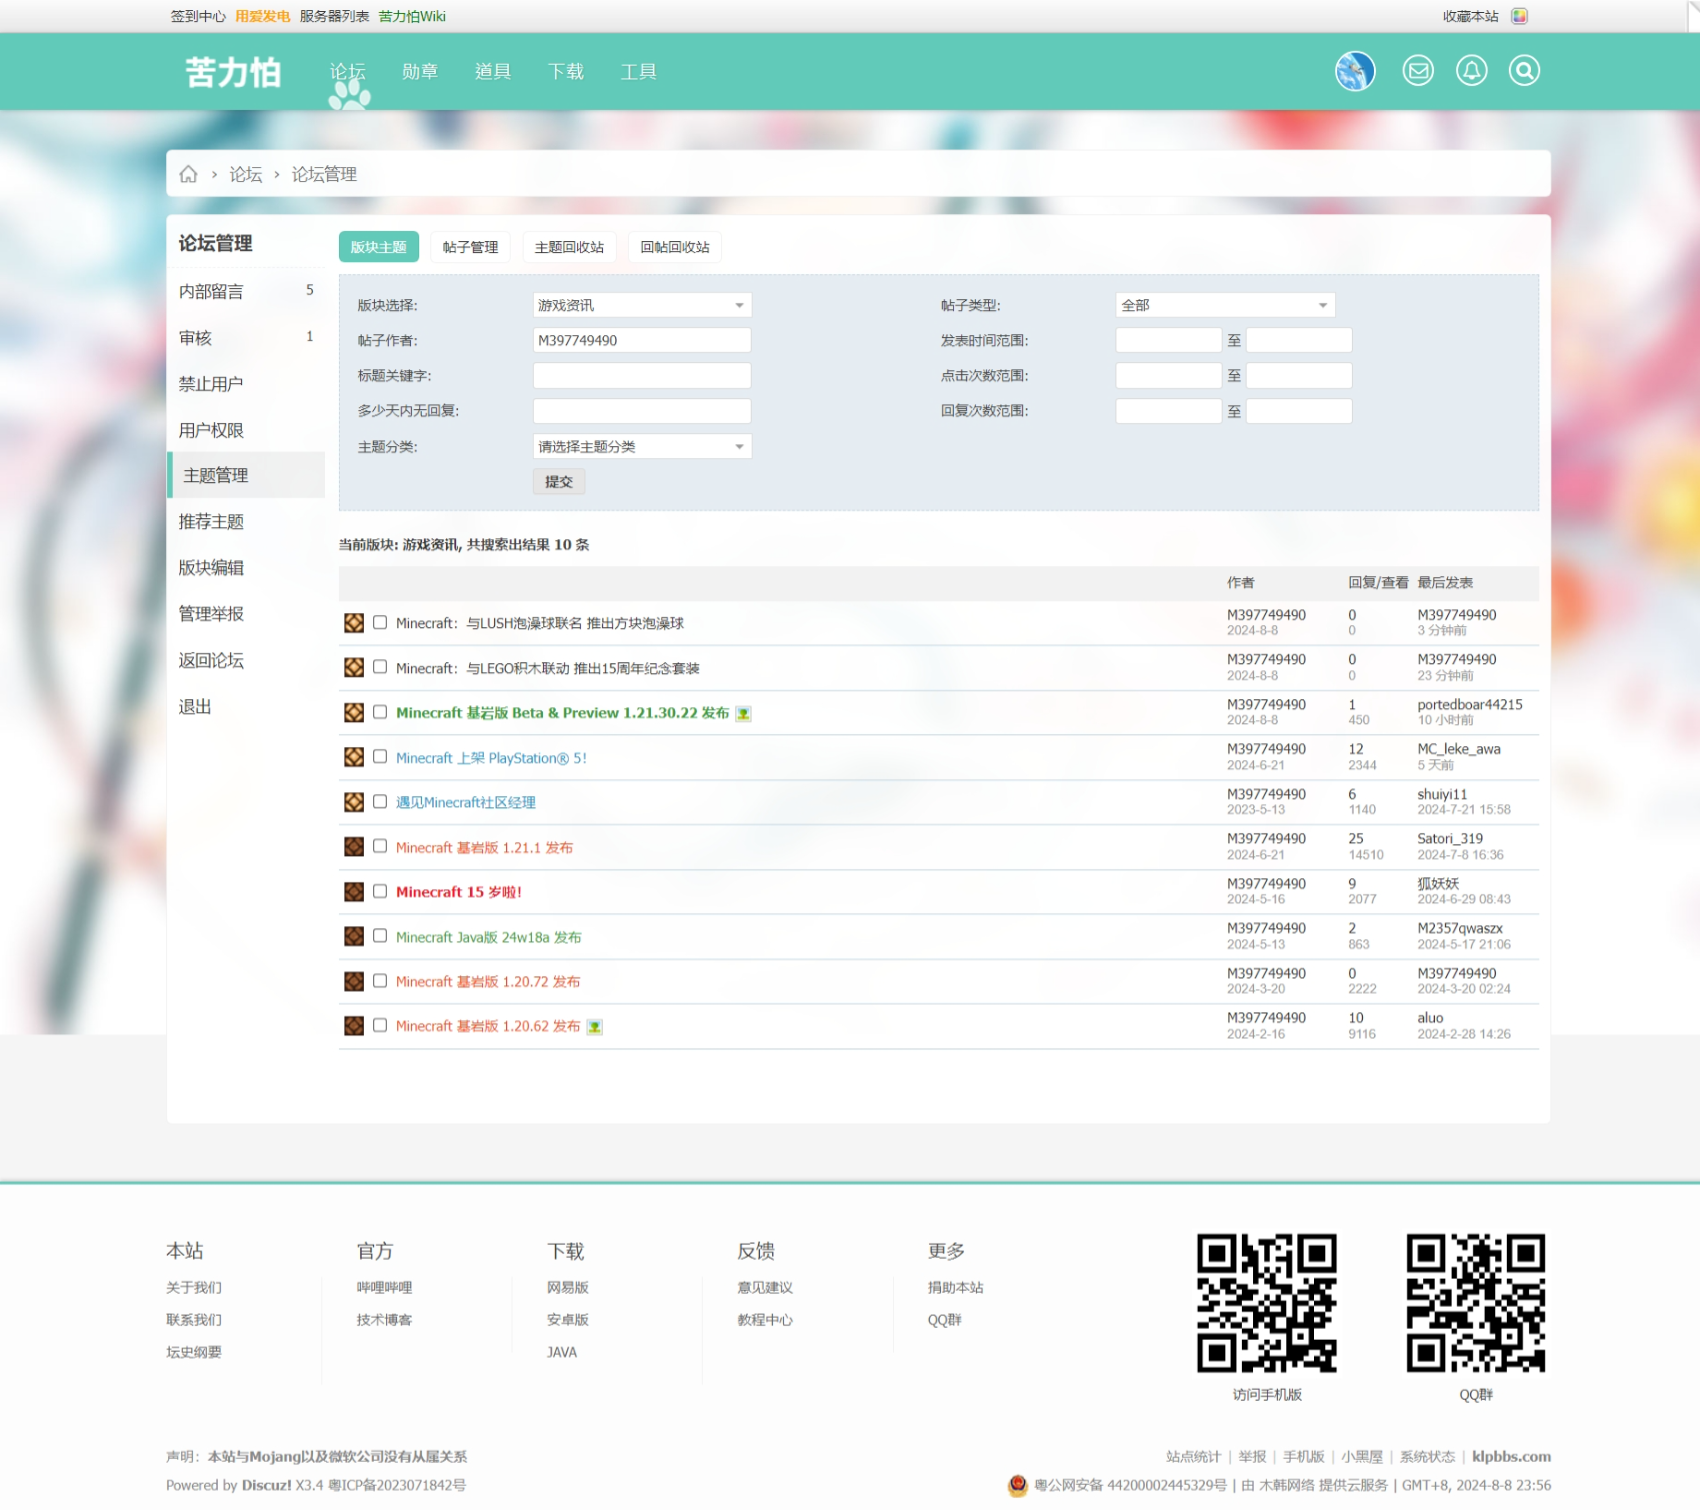Viewport: 1700px width, 1510px height.
Task: Click home icon in breadcrumb
Action: 188,174
